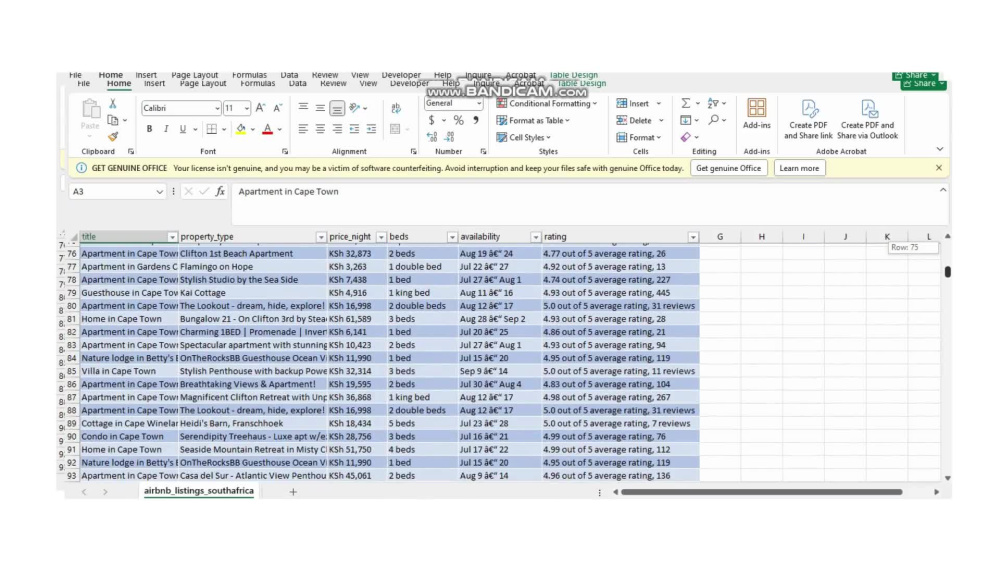Click Create PDF and Share link

(x=808, y=119)
